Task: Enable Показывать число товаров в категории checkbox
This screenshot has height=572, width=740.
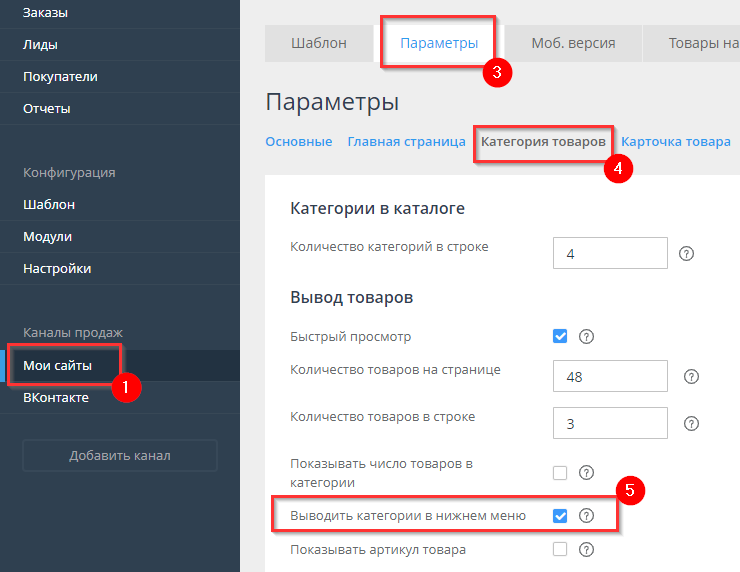Action: pyautogui.click(x=560, y=473)
